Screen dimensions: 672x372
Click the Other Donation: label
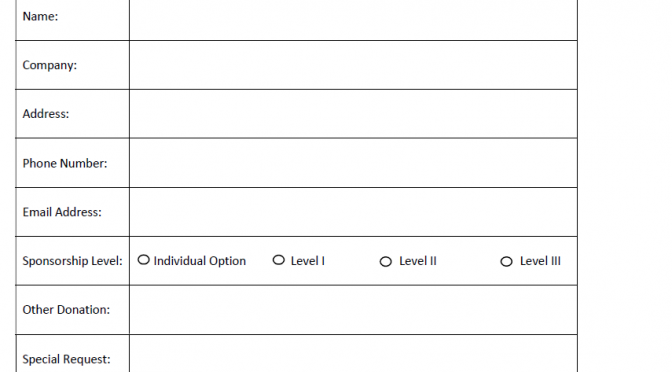coord(66,310)
